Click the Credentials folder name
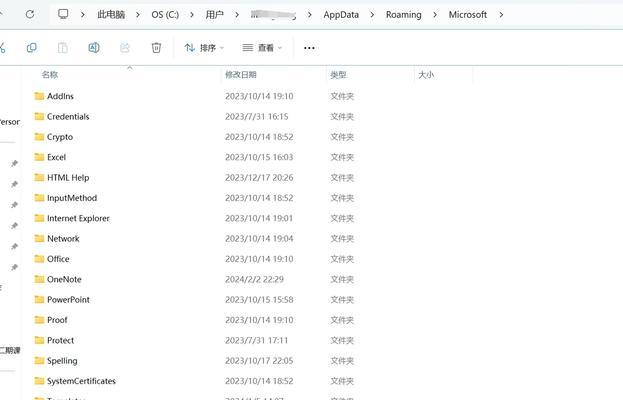Viewport: 623px width, 400px height. pyautogui.click(x=68, y=116)
